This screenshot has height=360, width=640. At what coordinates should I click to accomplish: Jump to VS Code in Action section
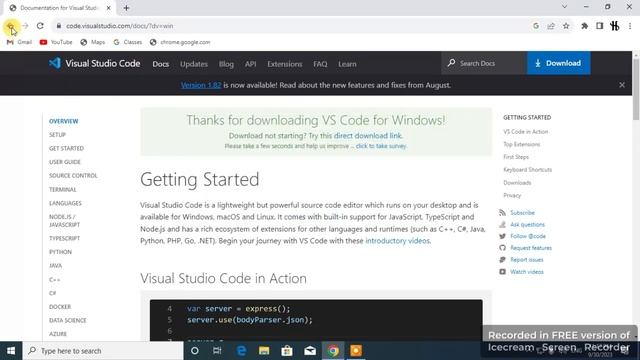(x=525, y=132)
